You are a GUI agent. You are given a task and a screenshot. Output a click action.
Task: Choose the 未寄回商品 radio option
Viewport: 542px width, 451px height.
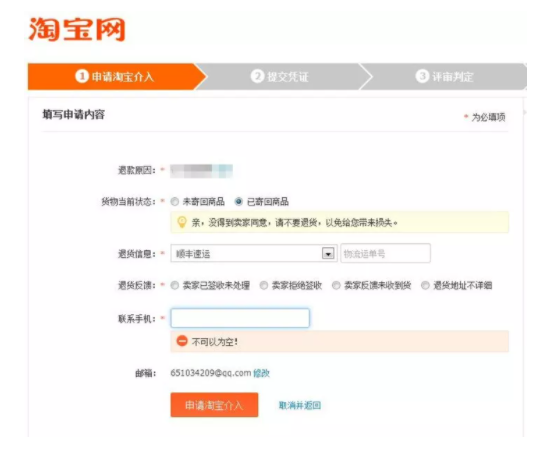tap(175, 201)
